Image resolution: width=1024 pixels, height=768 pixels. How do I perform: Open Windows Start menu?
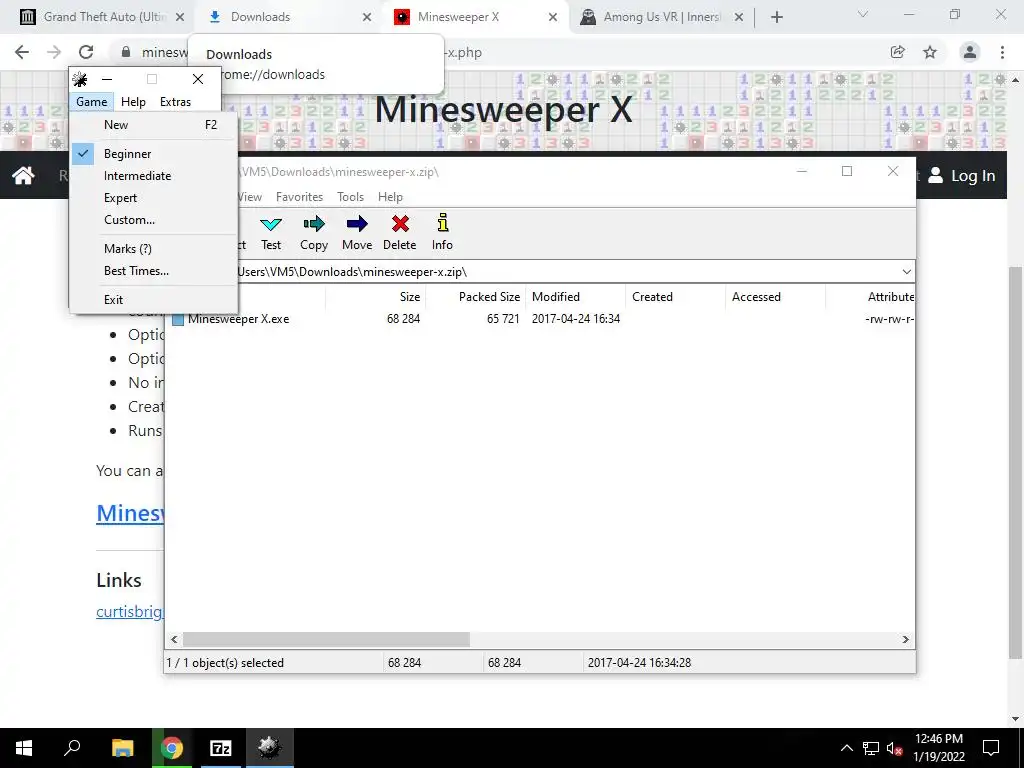[x=24, y=748]
